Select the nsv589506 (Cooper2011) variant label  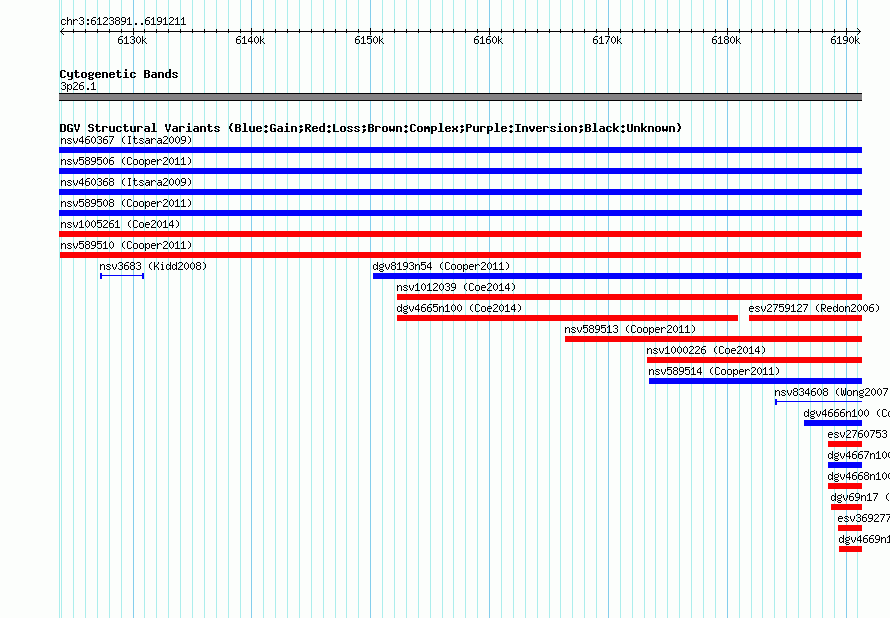126,161
